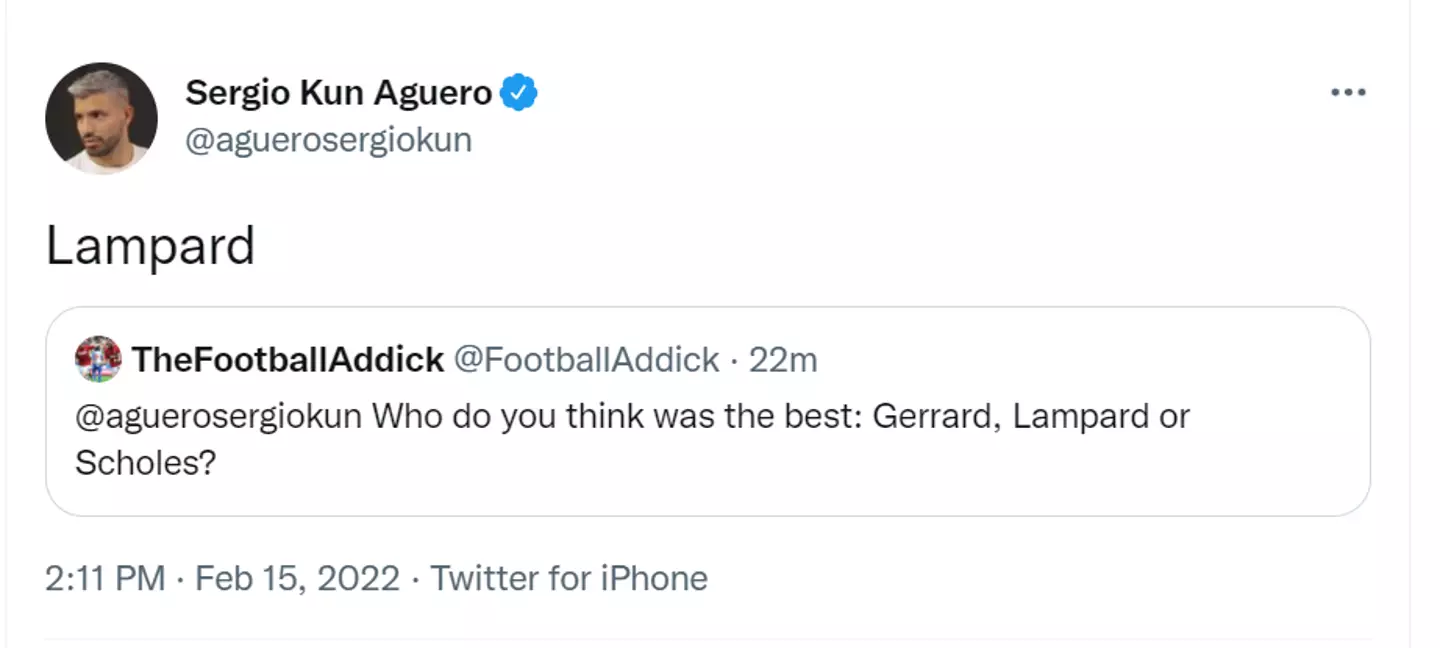
Task: Click Sergio Kun Aguero's profile avatar
Action: click(101, 118)
